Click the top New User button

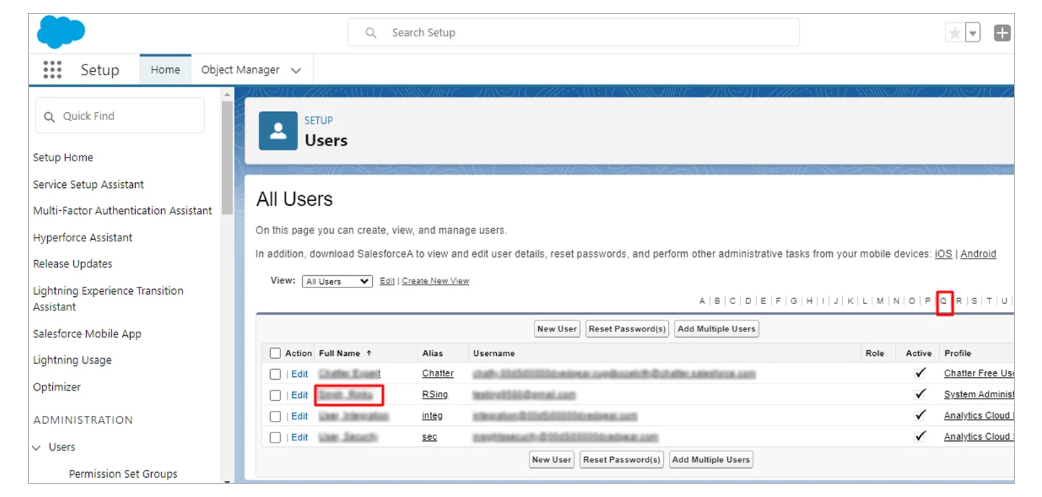click(557, 329)
